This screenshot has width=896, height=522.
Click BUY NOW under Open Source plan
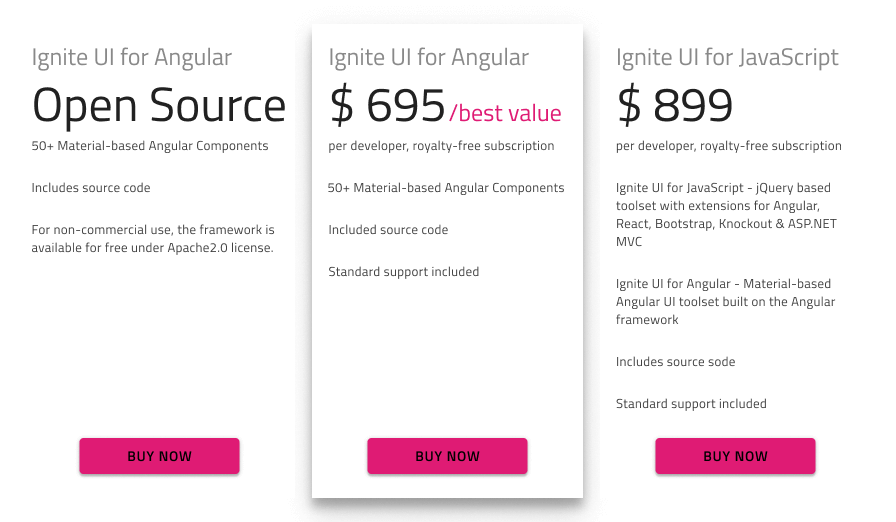click(159, 456)
